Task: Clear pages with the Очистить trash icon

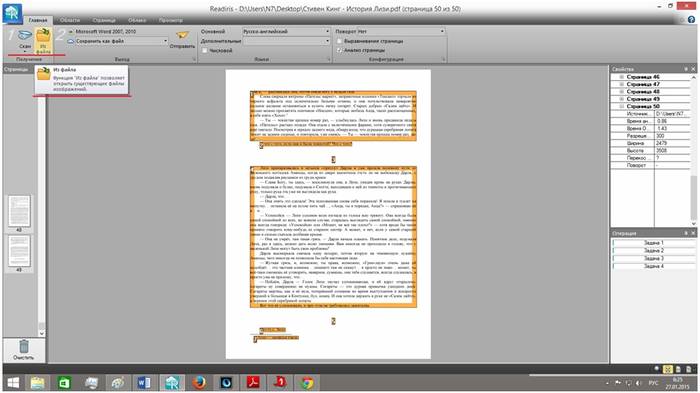Action: tap(24, 346)
